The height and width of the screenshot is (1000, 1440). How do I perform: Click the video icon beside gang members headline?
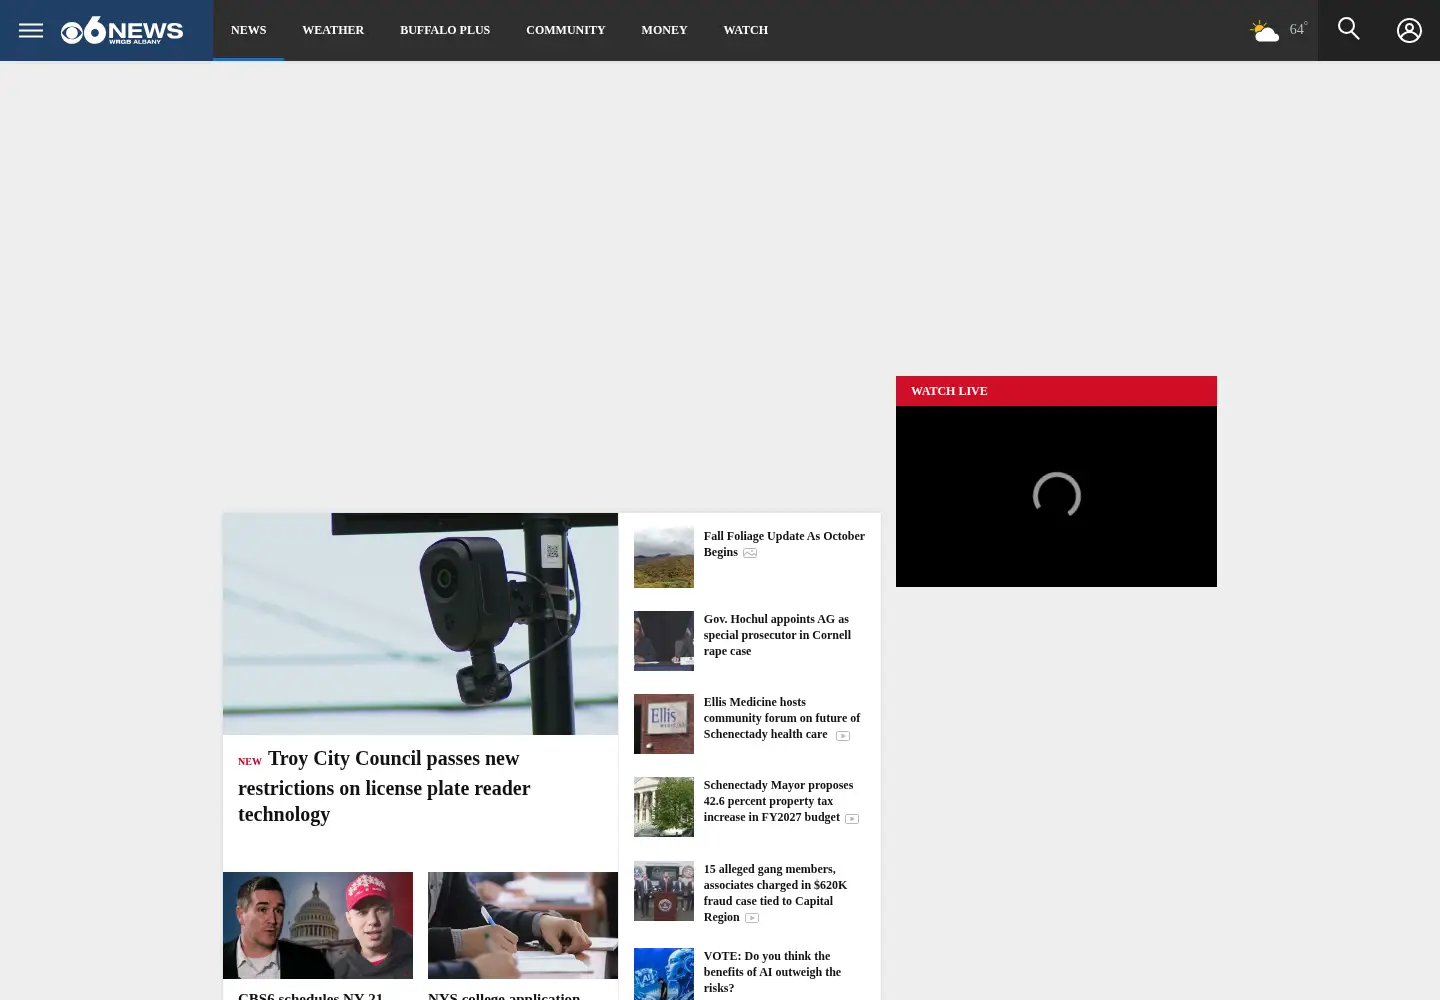[752, 918]
